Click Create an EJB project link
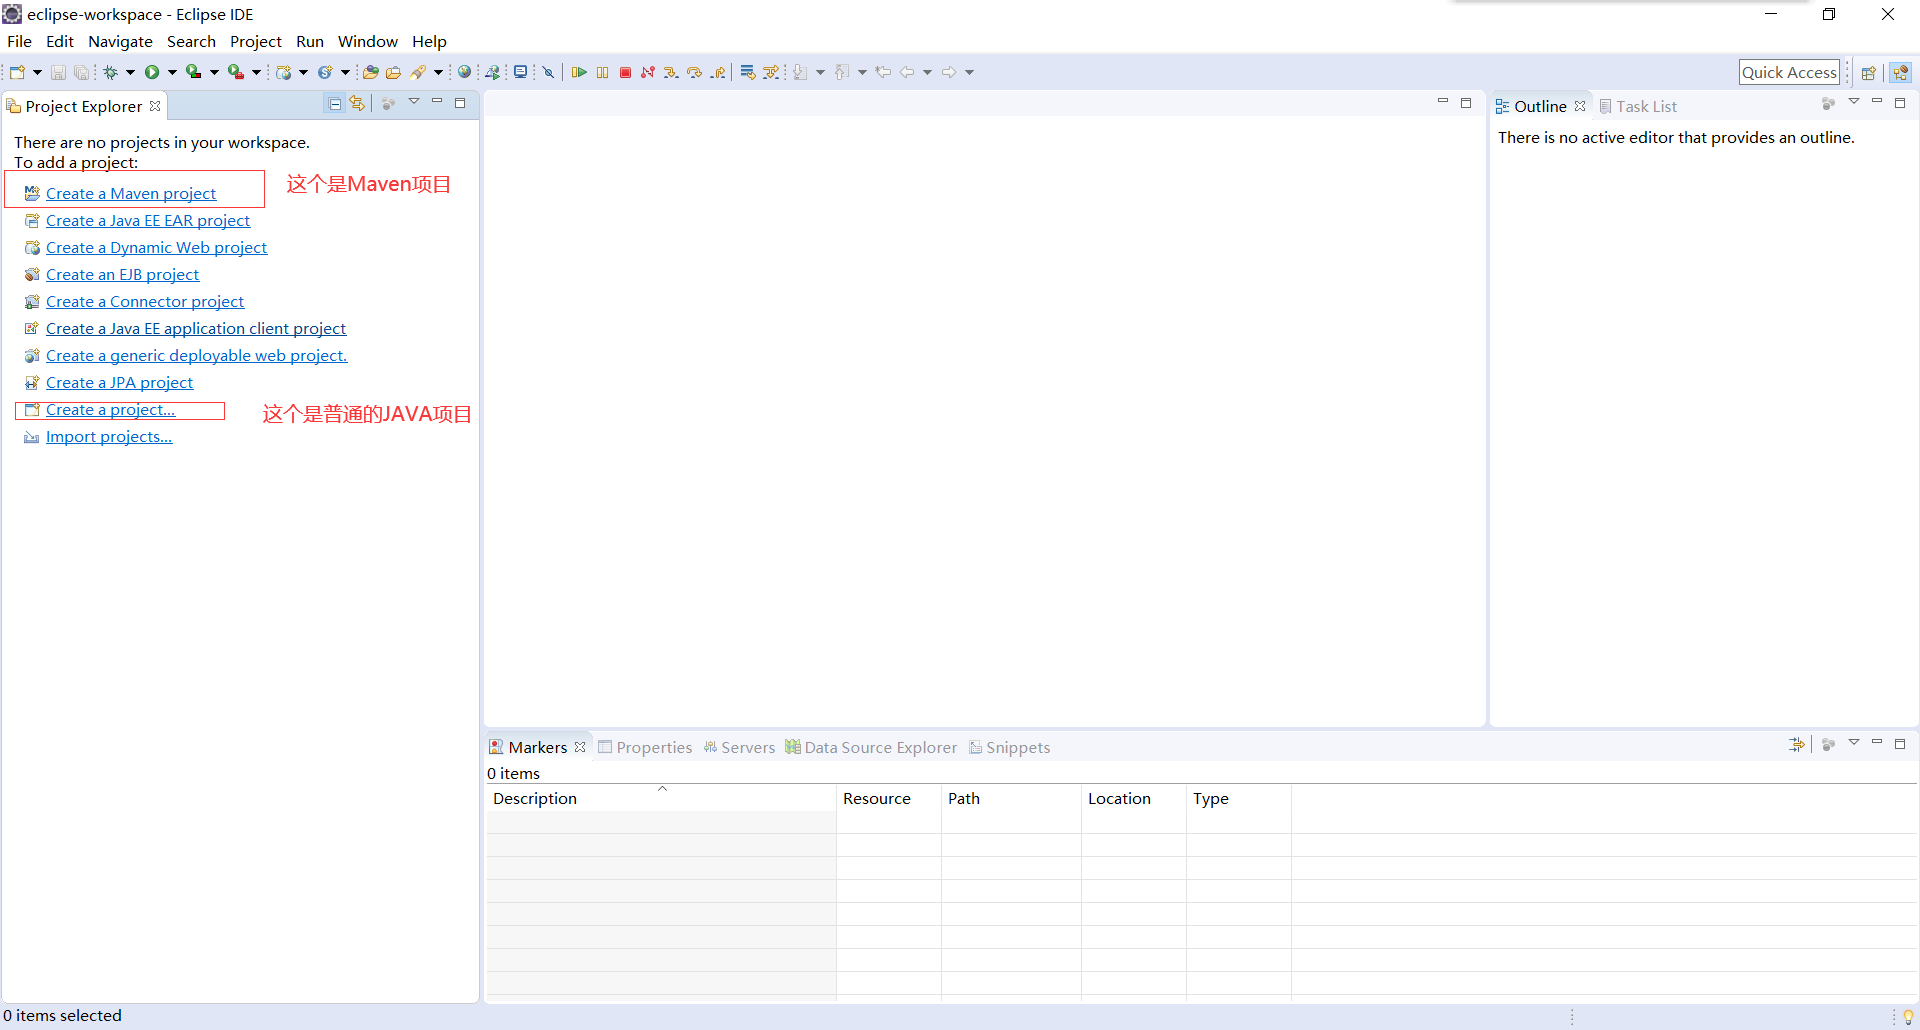Viewport: 1920px width, 1030px height. pyautogui.click(x=122, y=274)
